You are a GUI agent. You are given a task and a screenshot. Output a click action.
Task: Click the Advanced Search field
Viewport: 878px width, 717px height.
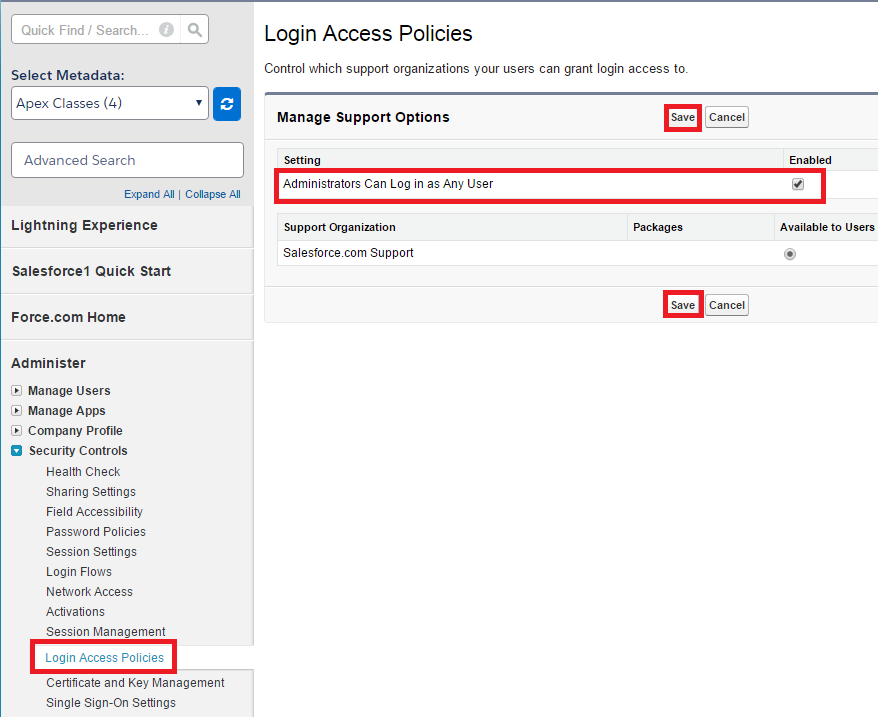click(127, 160)
